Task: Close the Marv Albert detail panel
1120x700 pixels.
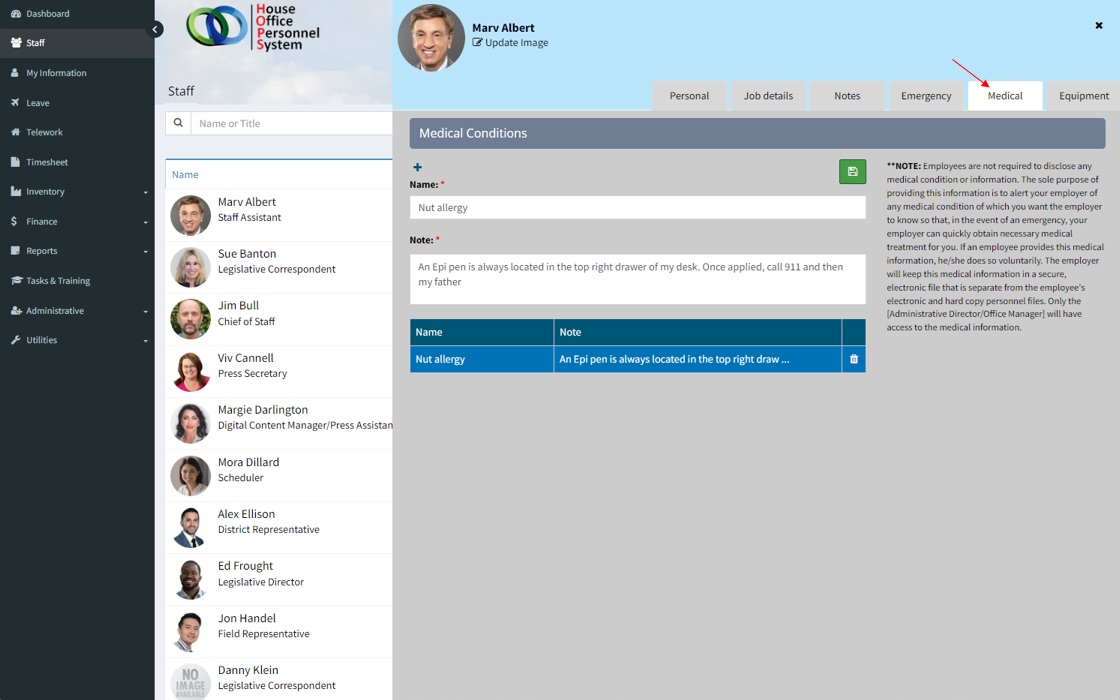Action: click(1098, 26)
